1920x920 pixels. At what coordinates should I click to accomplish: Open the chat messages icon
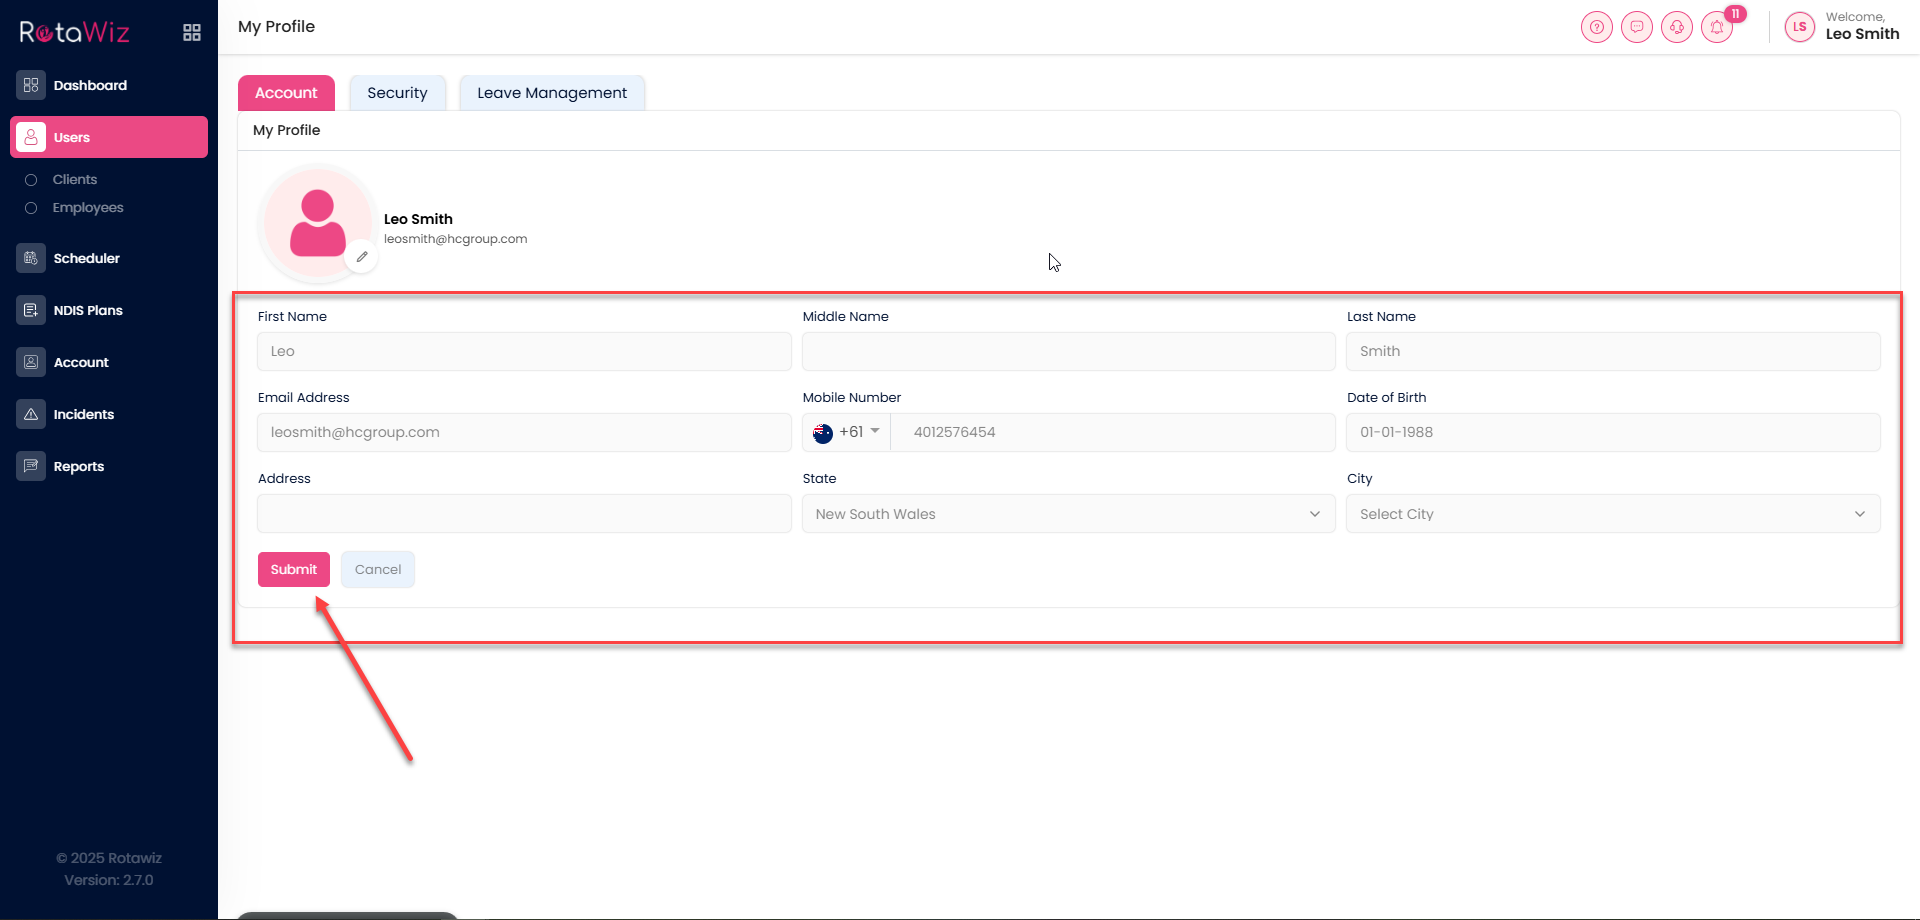(x=1636, y=27)
